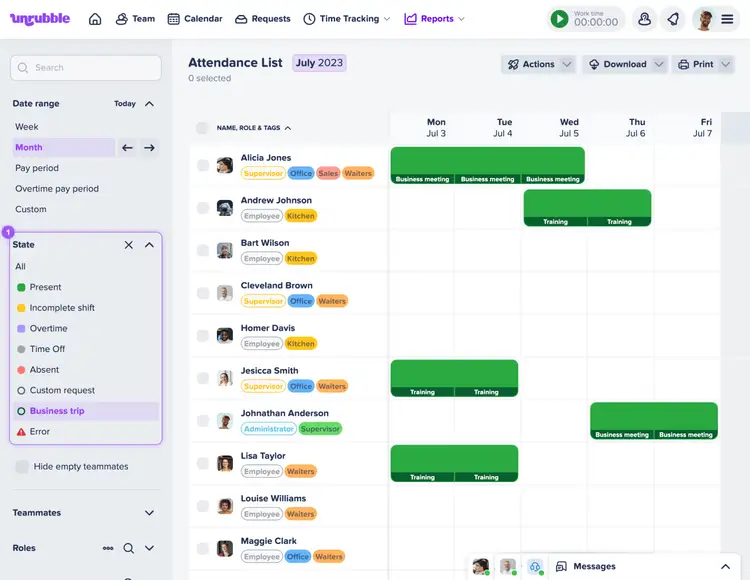Go to next month with right arrow
This screenshot has height=580, width=750.
point(149,148)
